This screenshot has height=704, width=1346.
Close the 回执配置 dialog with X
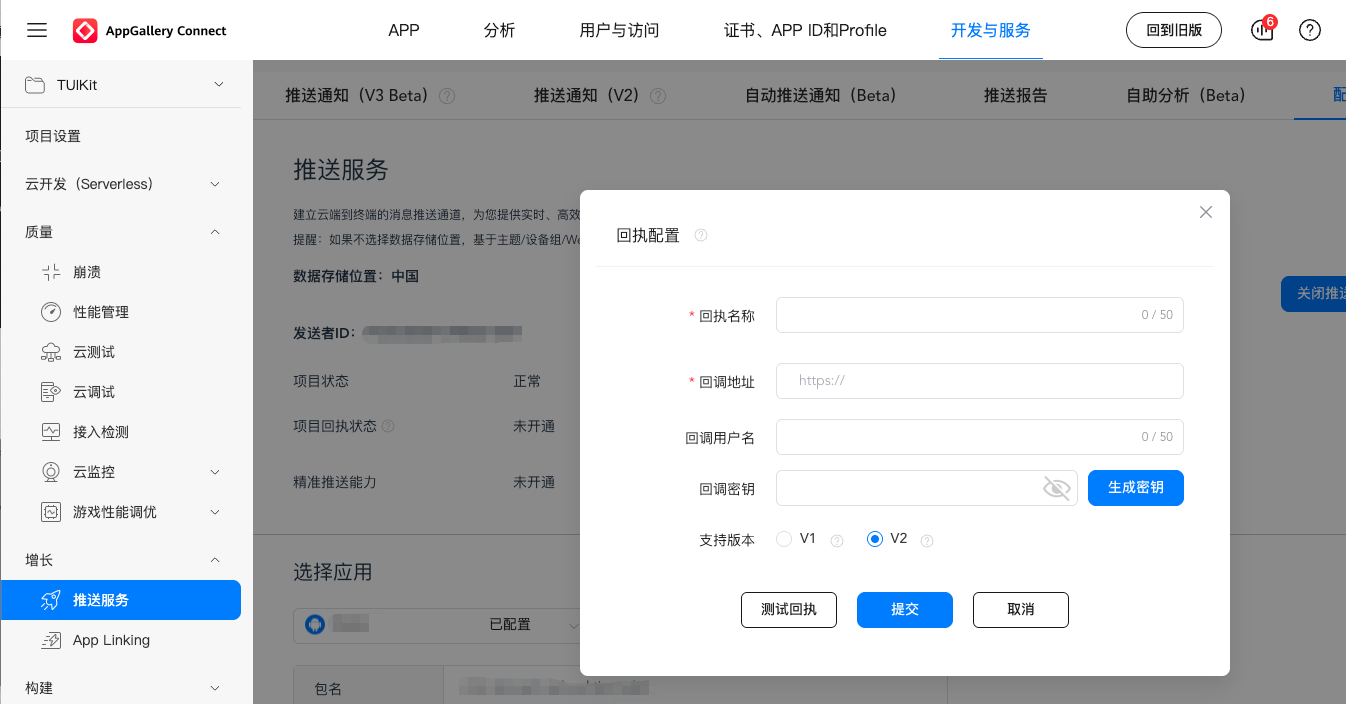pyautogui.click(x=1206, y=212)
